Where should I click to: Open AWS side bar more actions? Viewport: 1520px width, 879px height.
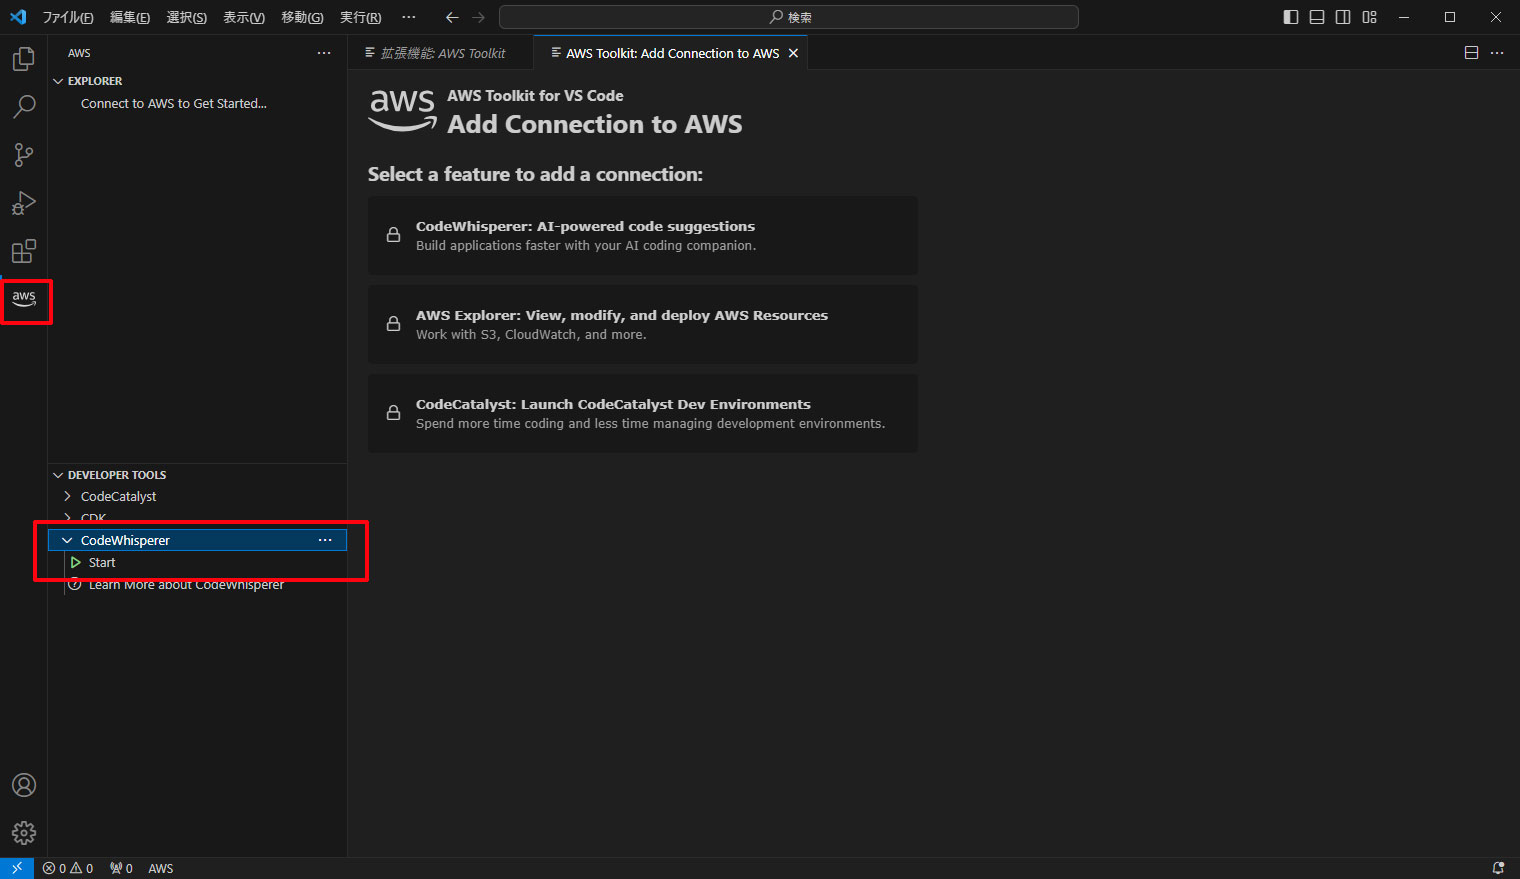point(324,53)
